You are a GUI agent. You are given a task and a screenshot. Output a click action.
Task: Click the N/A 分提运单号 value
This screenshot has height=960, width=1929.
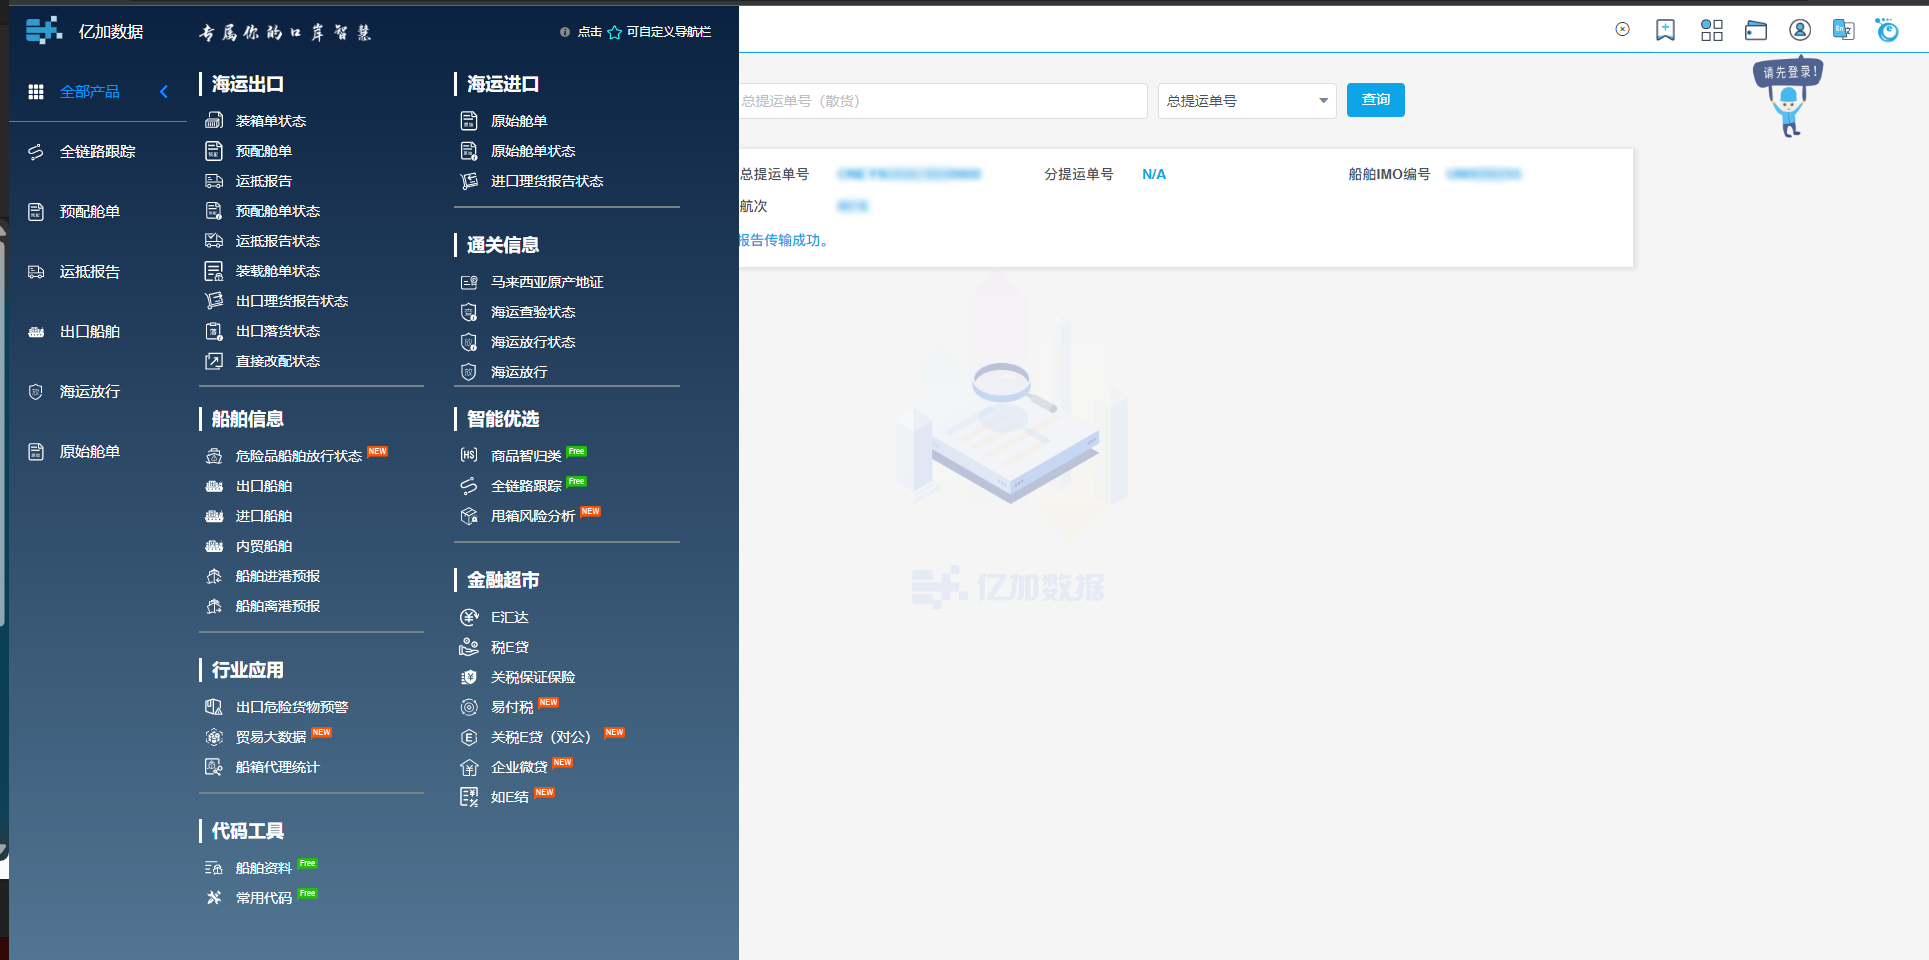click(x=1154, y=174)
